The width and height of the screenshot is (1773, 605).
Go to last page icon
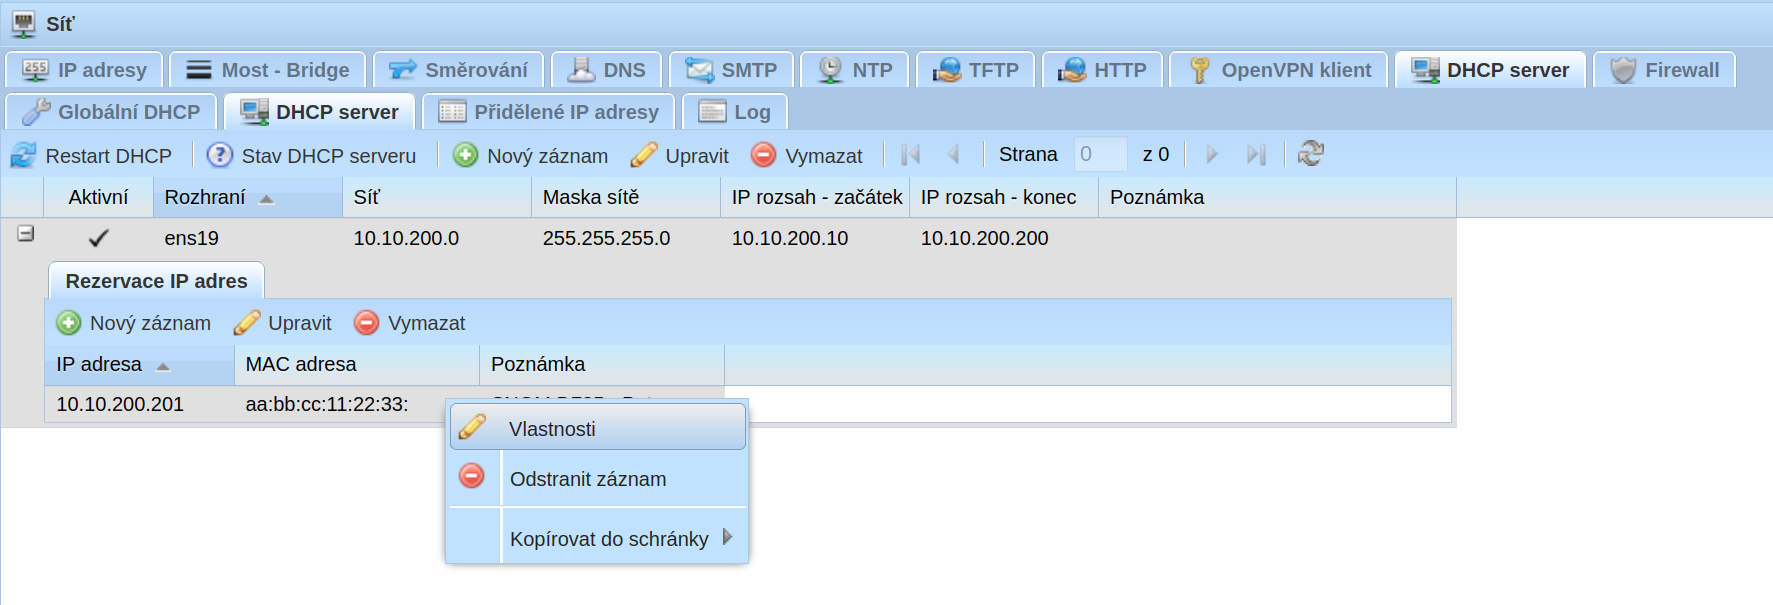pos(1256,154)
